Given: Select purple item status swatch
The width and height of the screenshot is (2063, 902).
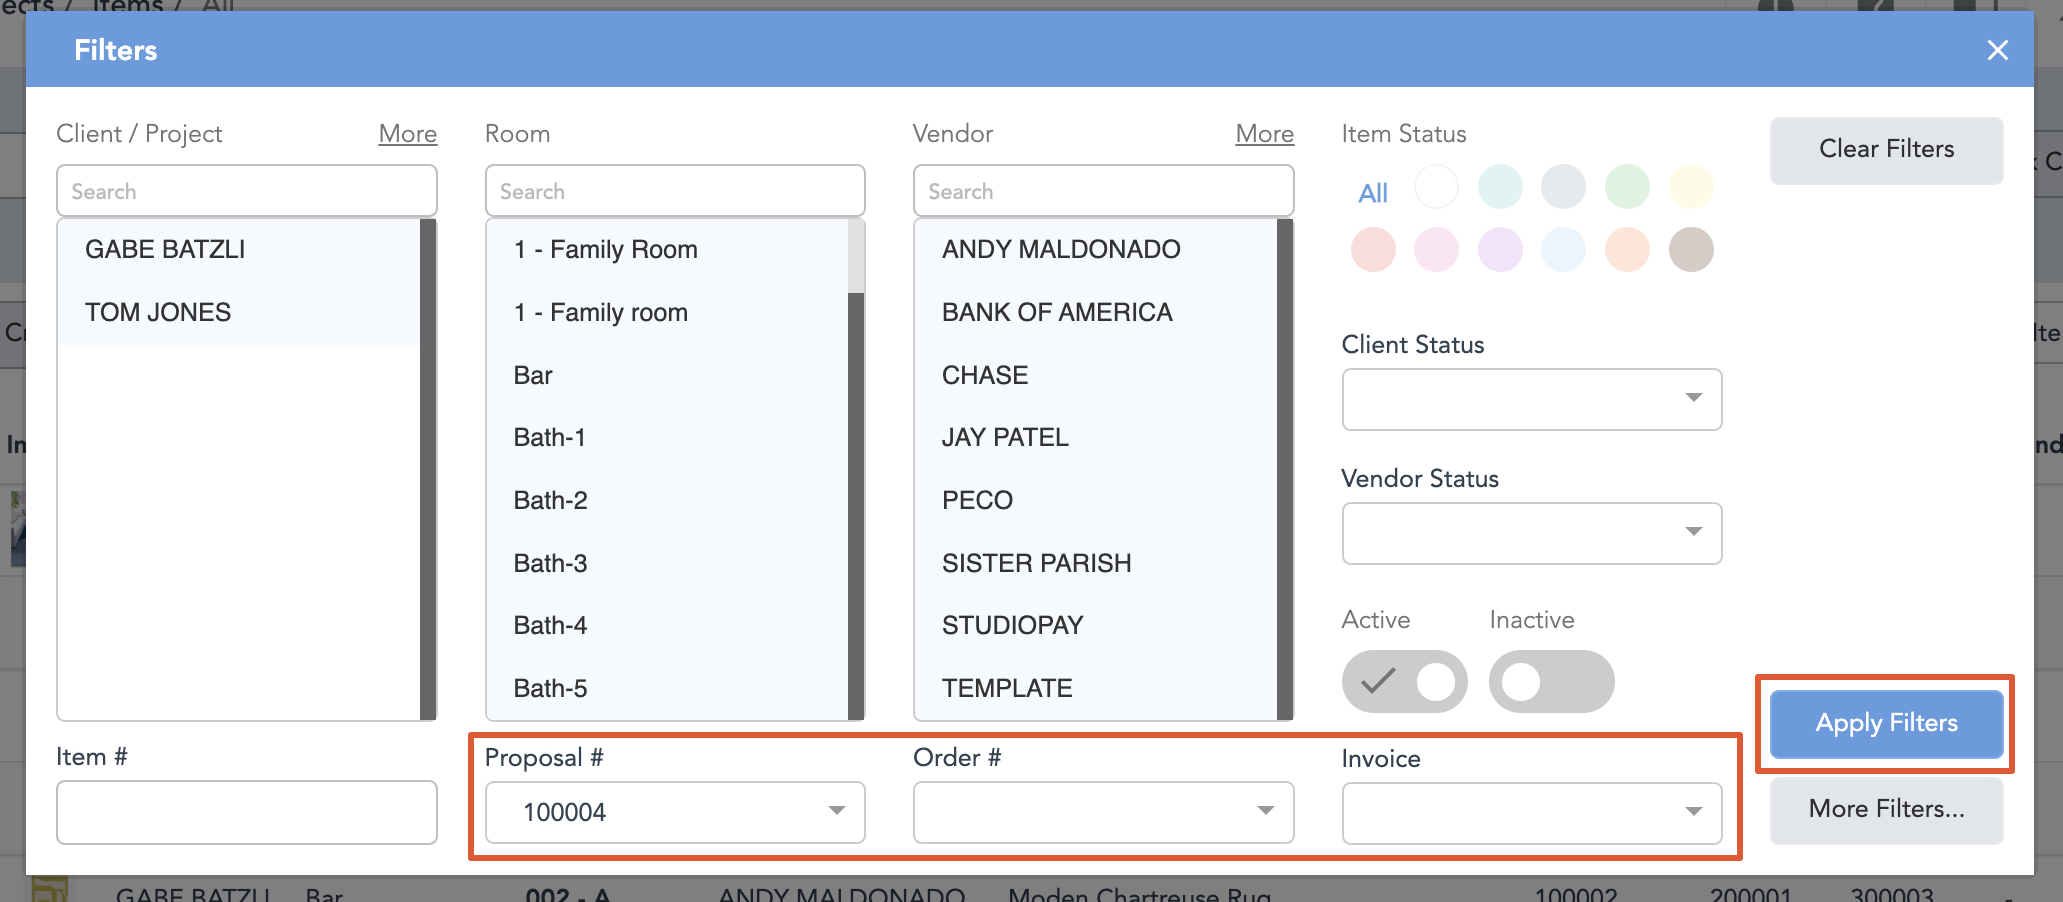Looking at the screenshot, I should pyautogui.click(x=1500, y=249).
